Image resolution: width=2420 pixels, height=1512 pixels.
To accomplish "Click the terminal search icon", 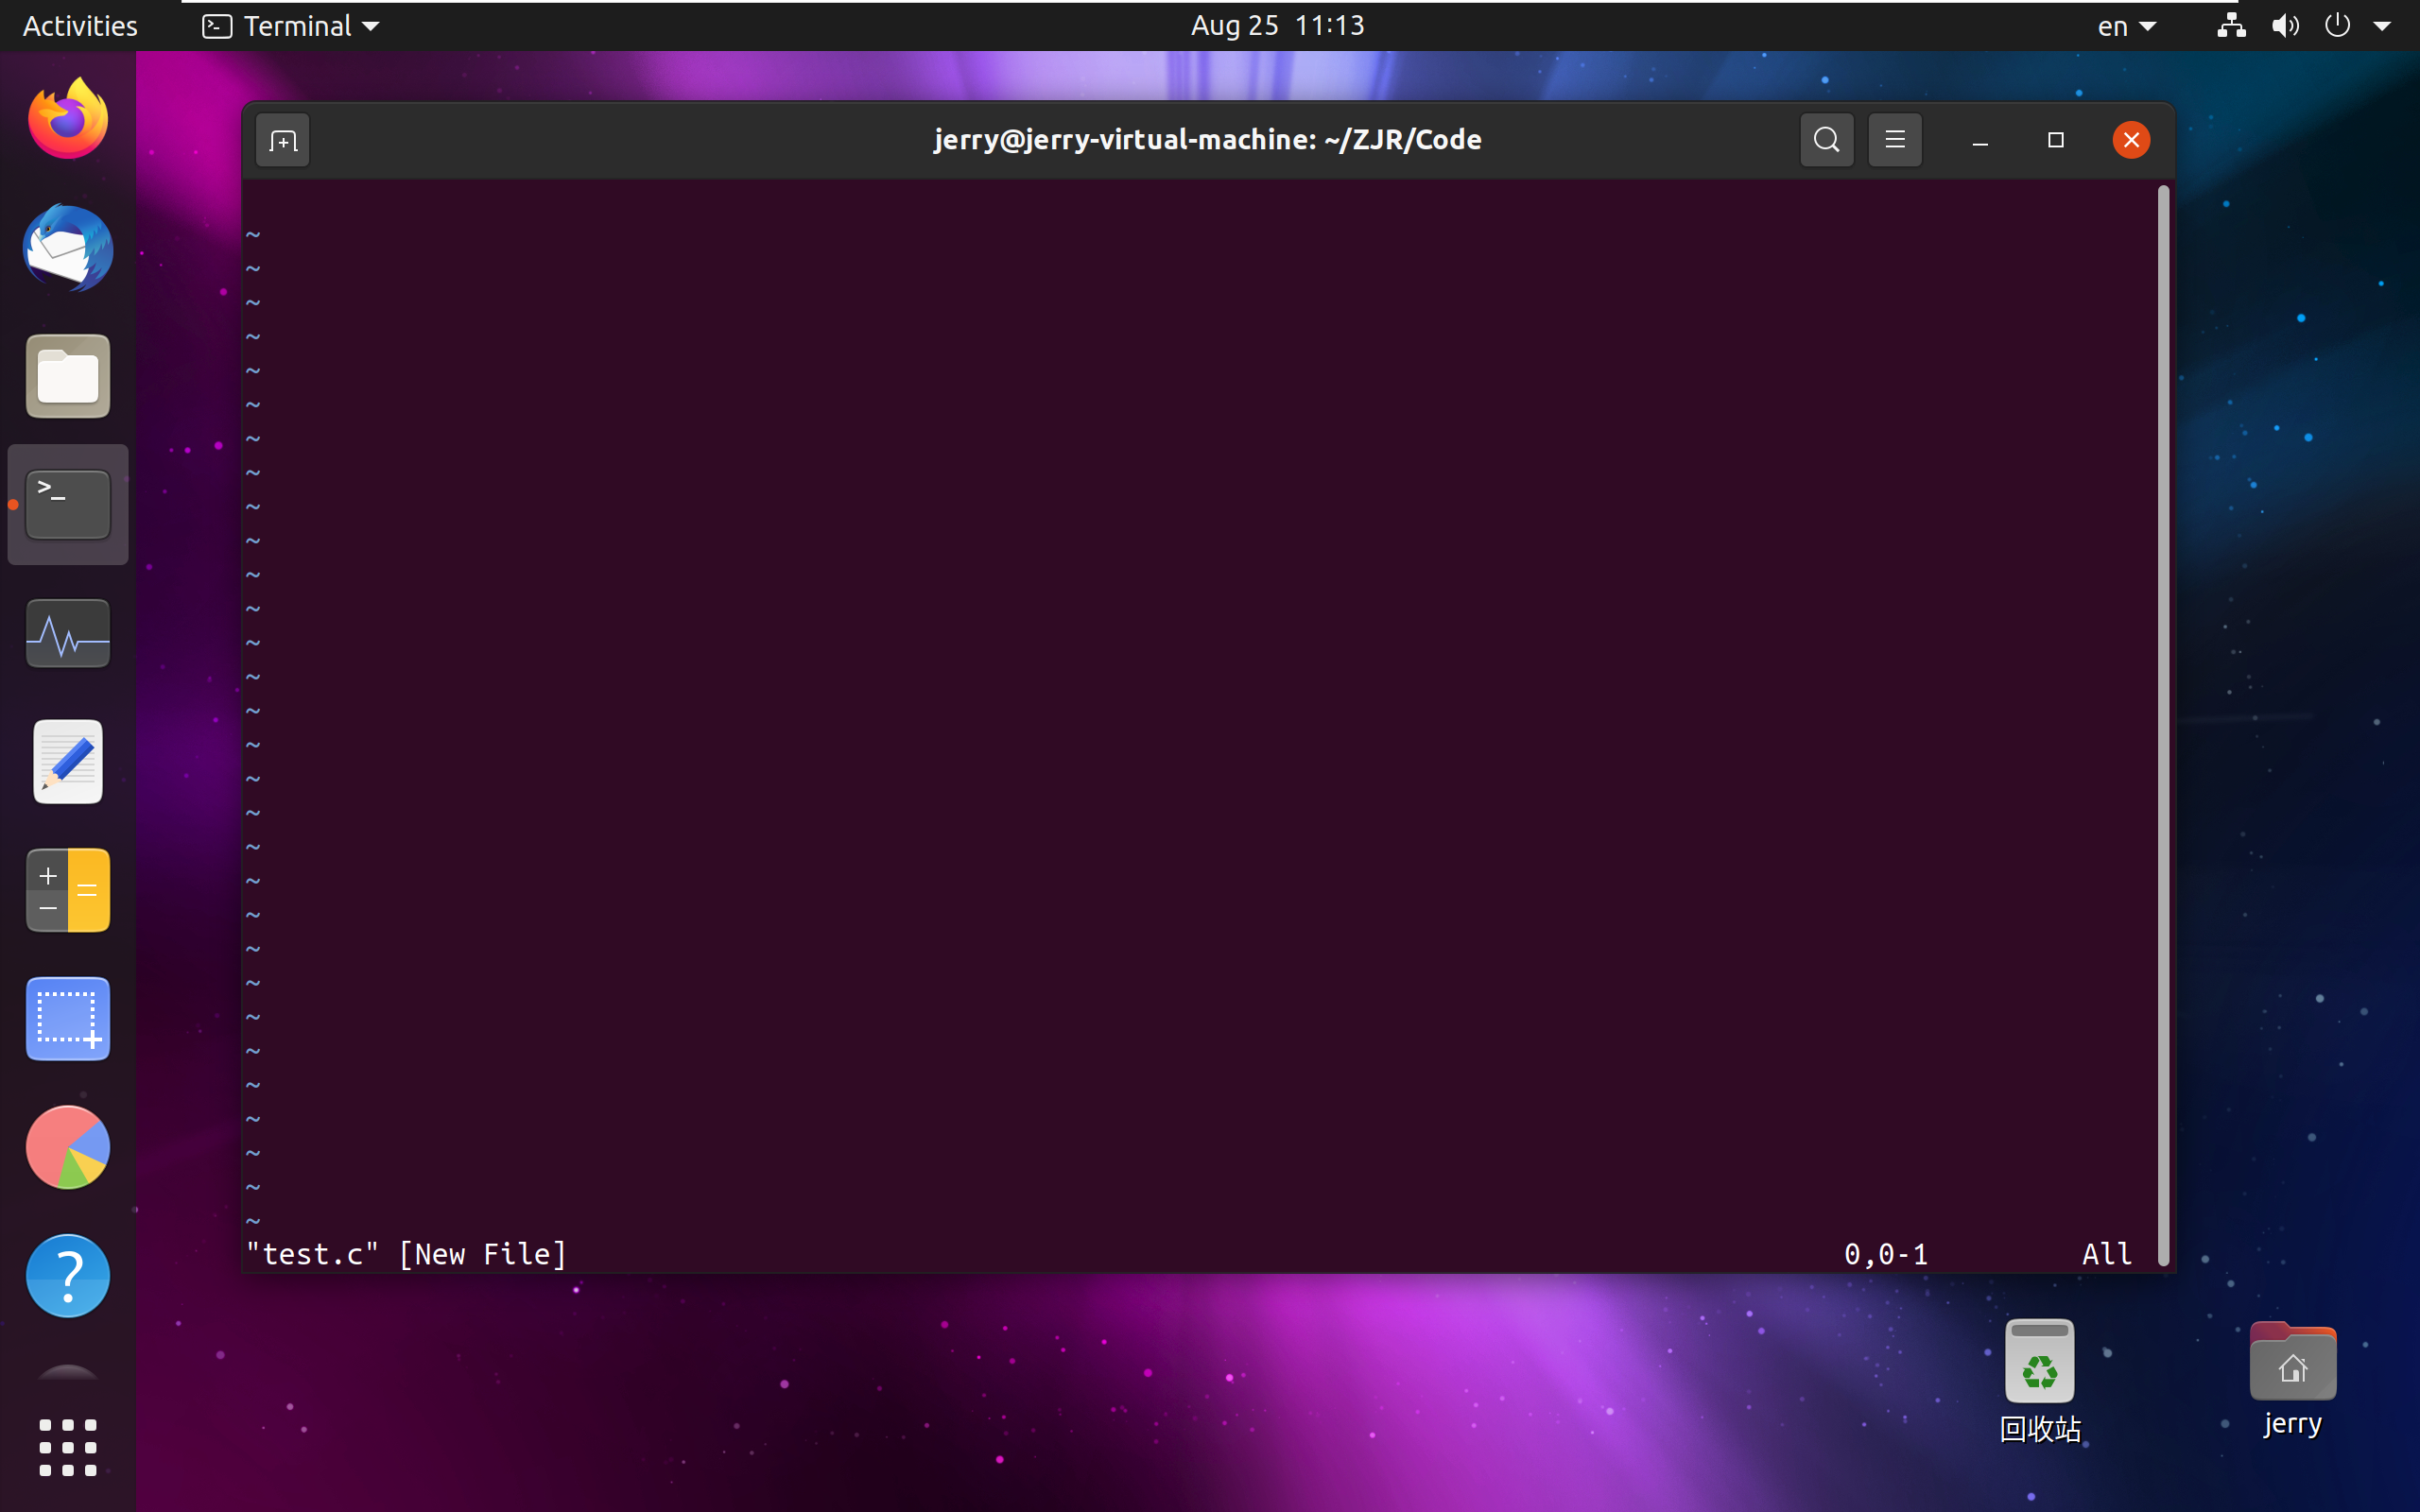I will pos(1826,140).
